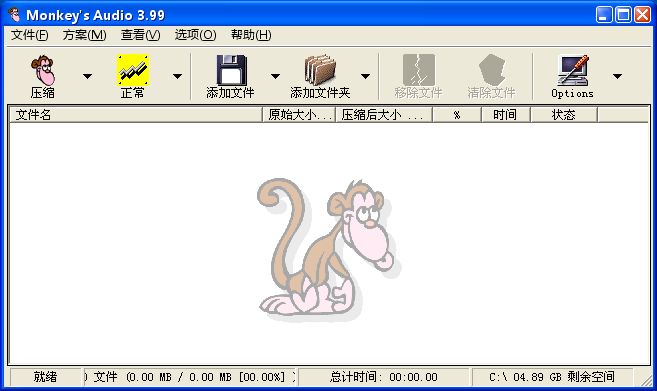This screenshot has width=657, height=391.
Task: Click the Monkey's Audio title bar icon
Action: tap(14, 15)
